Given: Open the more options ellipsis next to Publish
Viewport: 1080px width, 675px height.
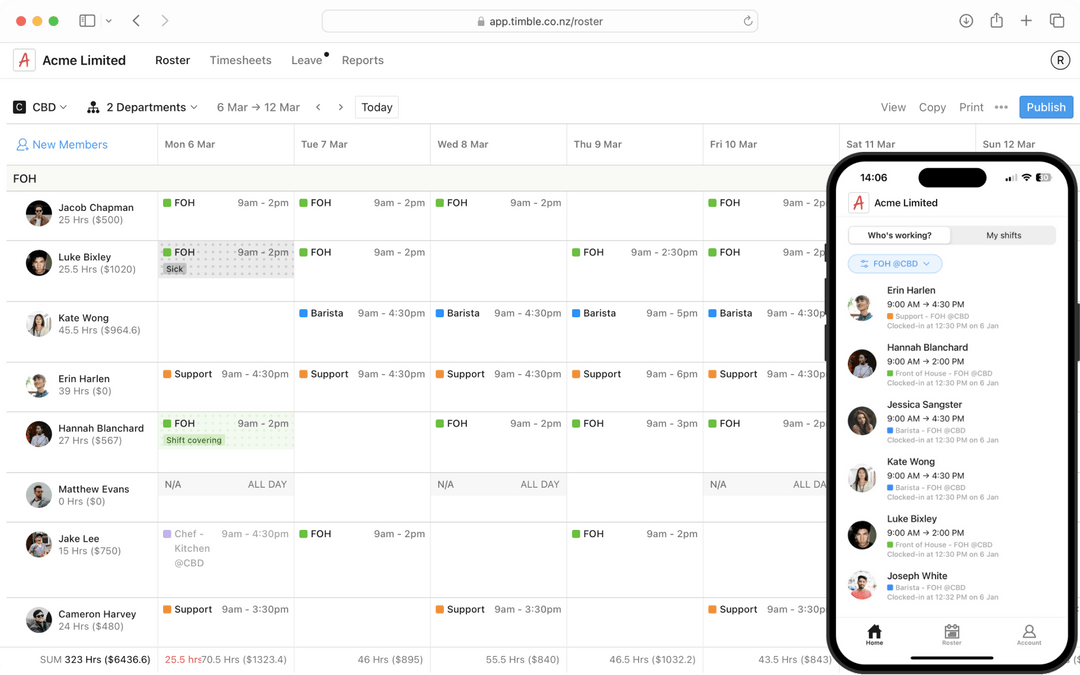Looking at the screenshot, I should [x=1003, y=107].
